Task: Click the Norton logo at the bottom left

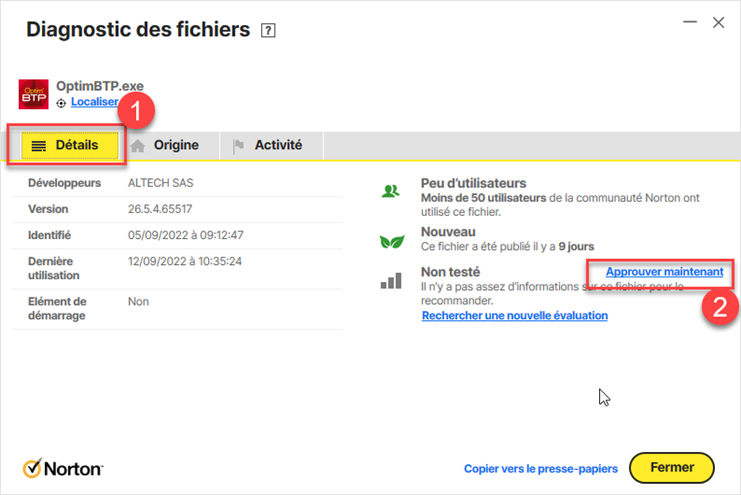Action: click(x=62, y=468)
